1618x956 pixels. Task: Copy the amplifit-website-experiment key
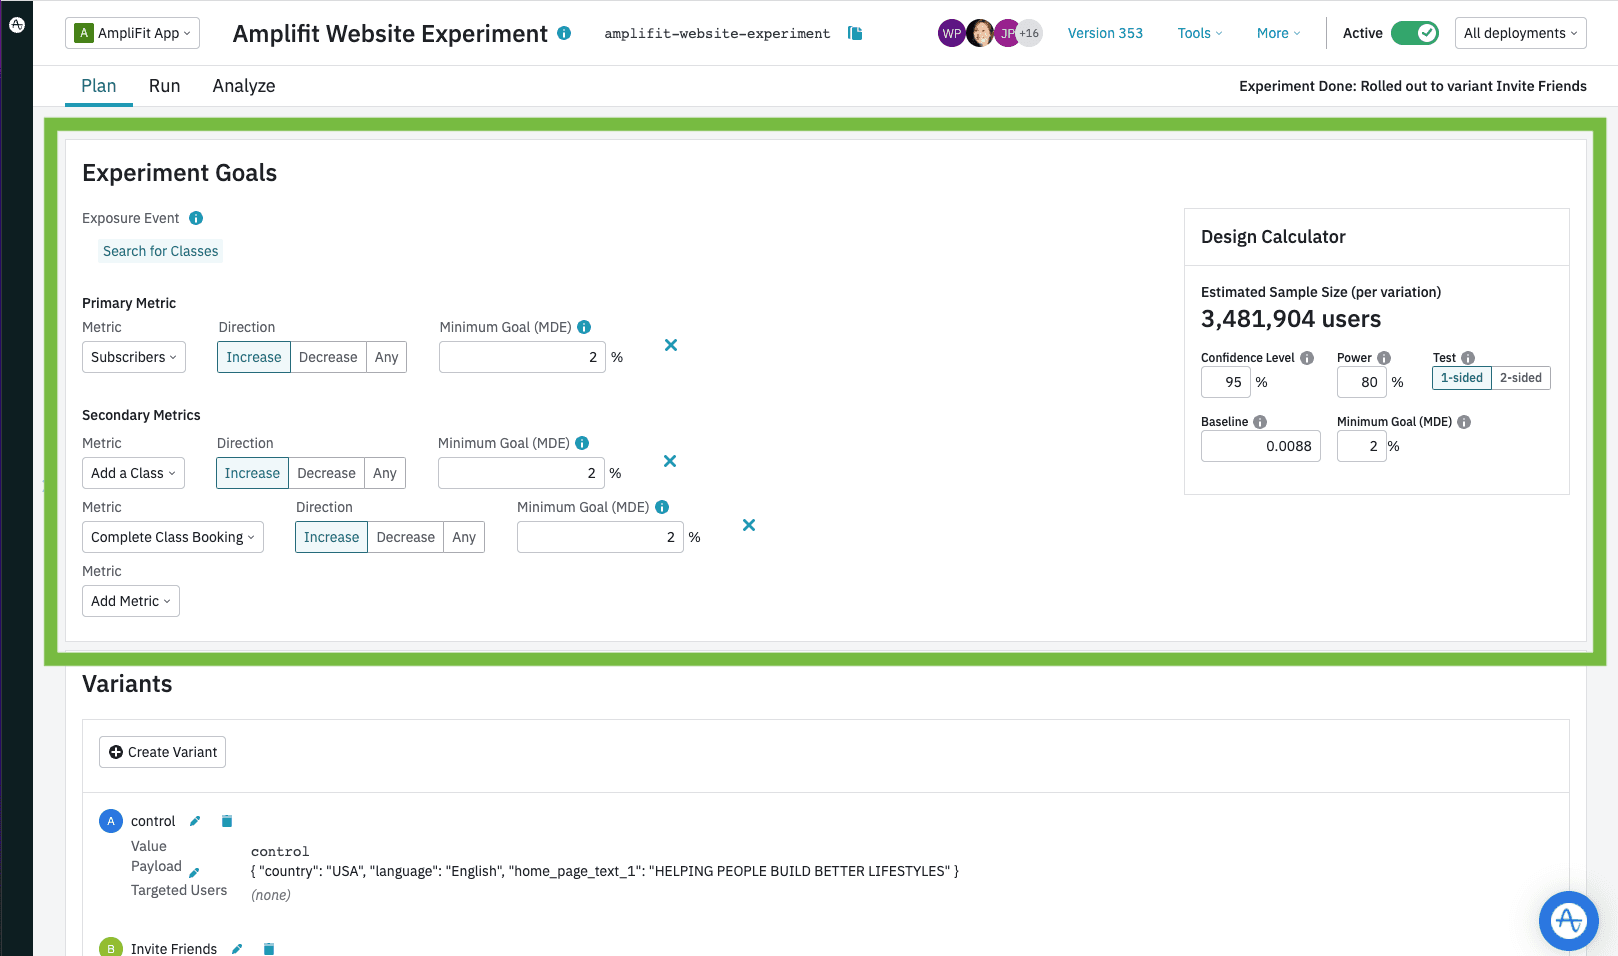point(855,33)
